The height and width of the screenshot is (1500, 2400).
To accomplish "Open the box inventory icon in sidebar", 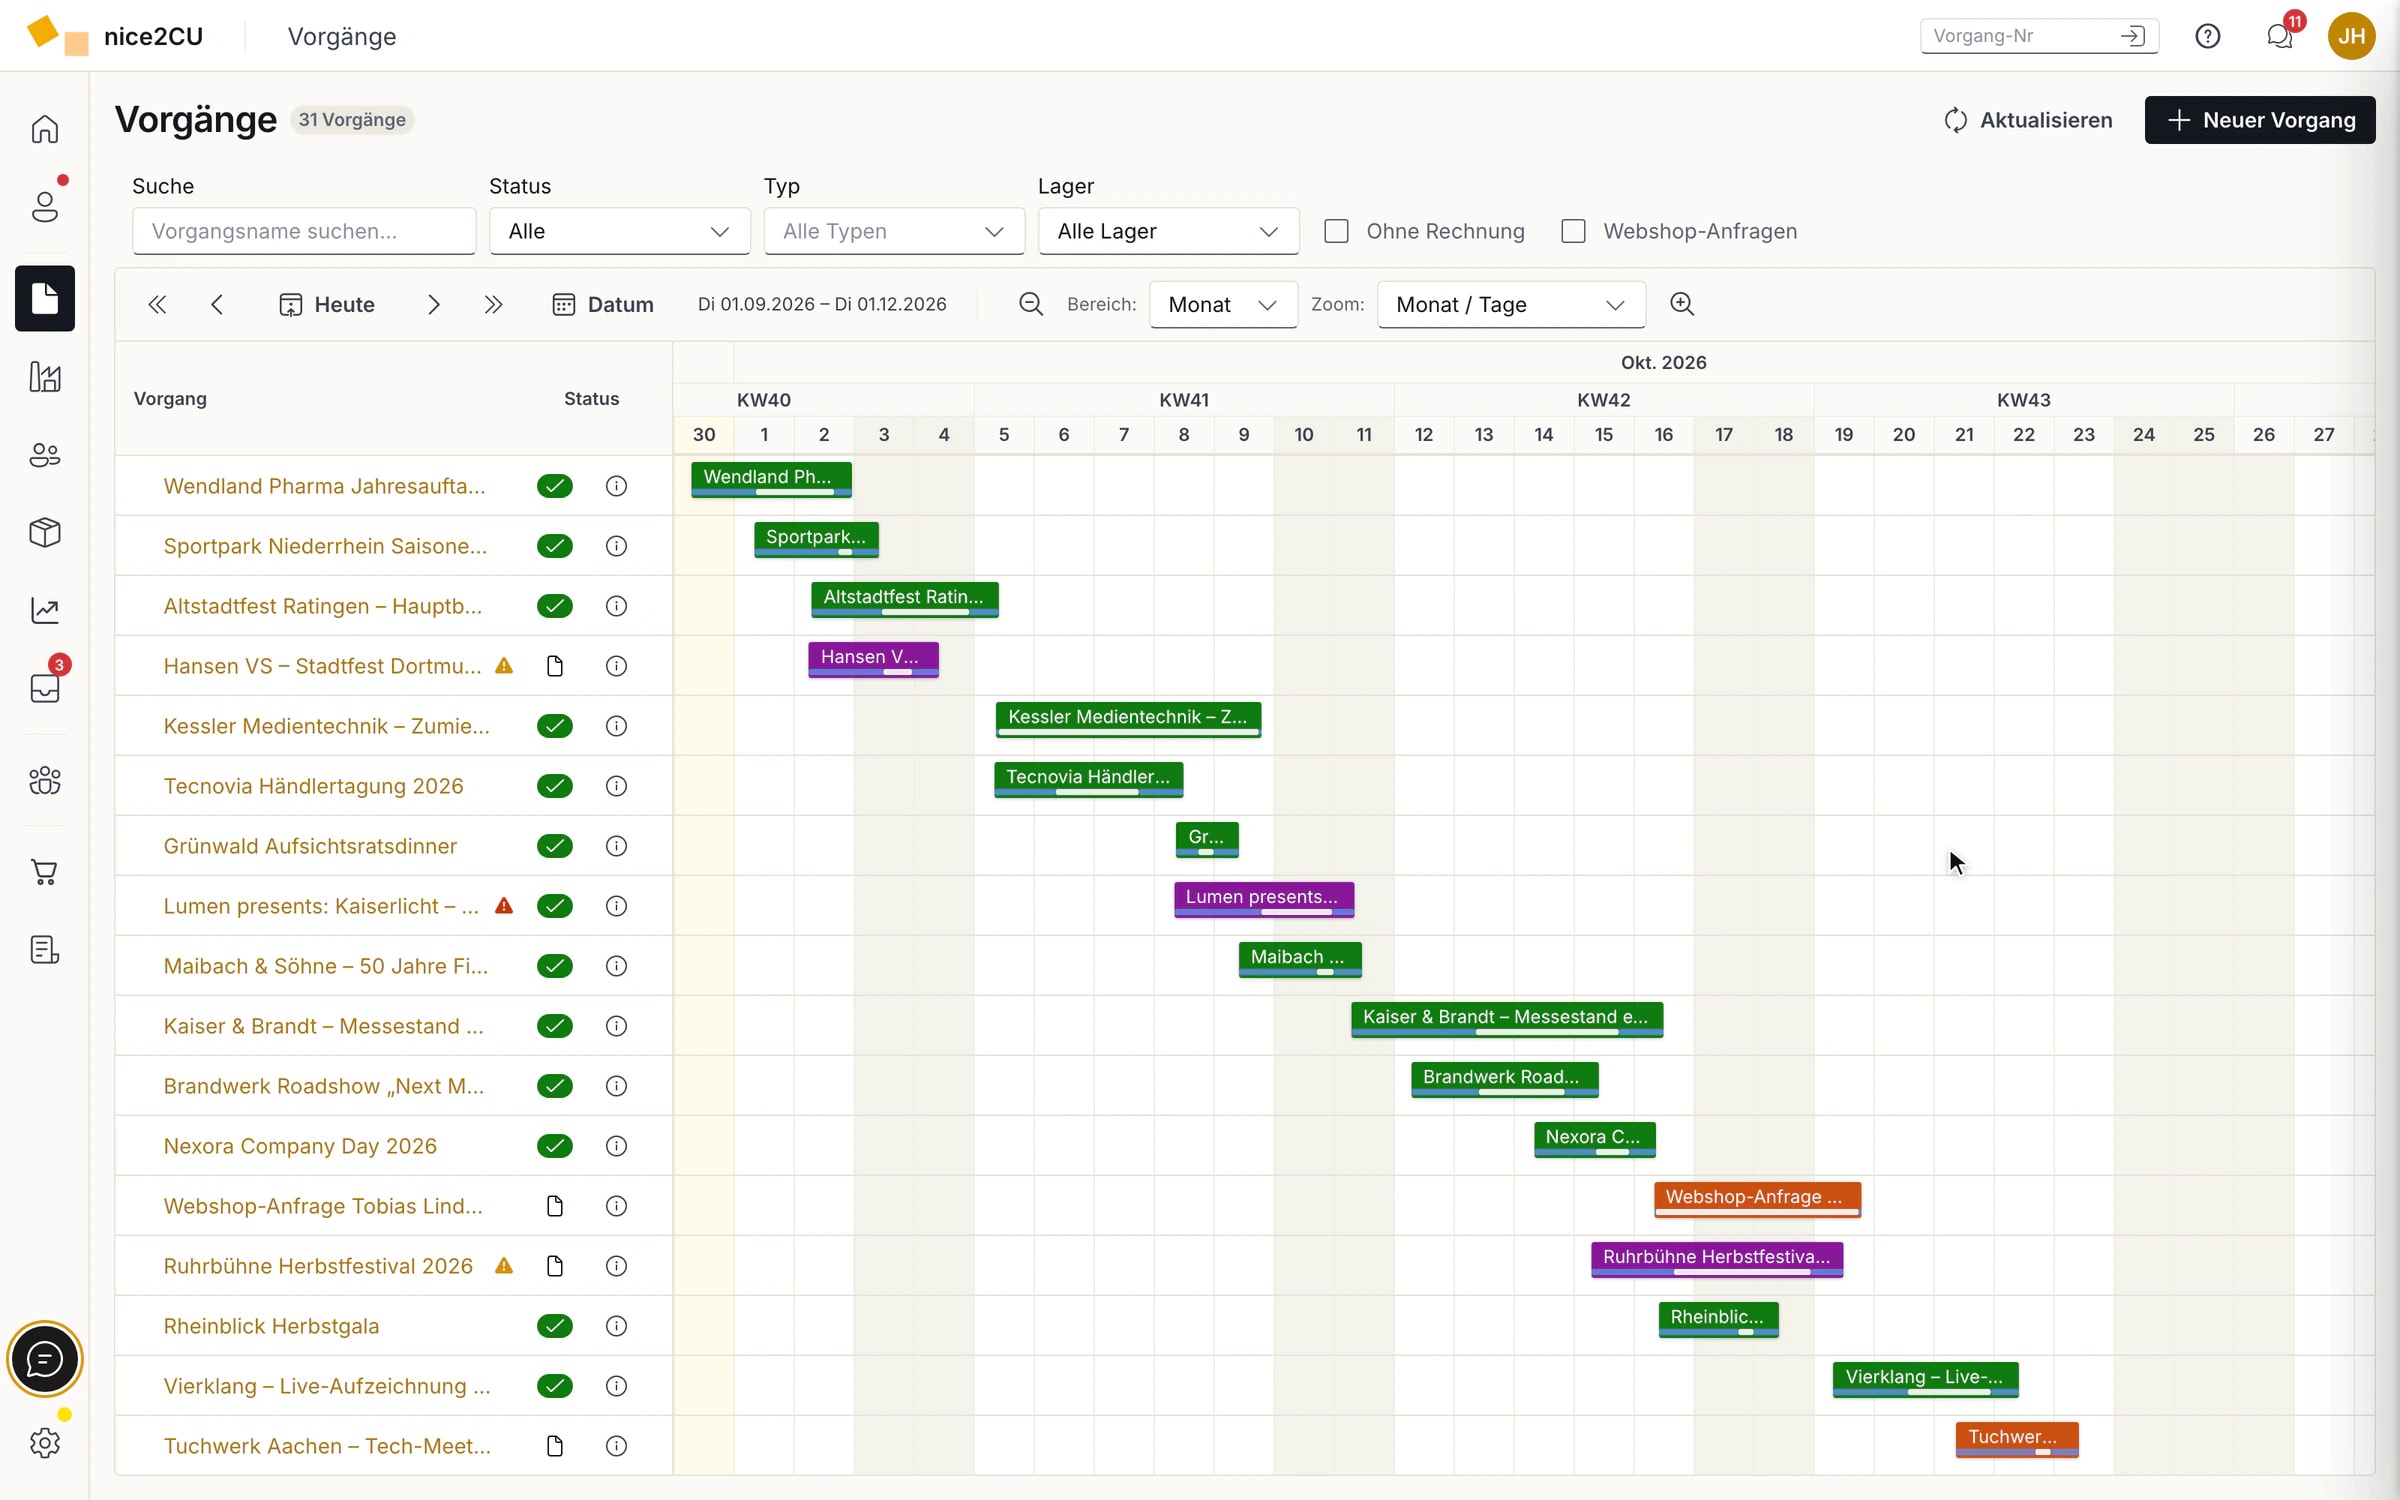I will point(44,532).
